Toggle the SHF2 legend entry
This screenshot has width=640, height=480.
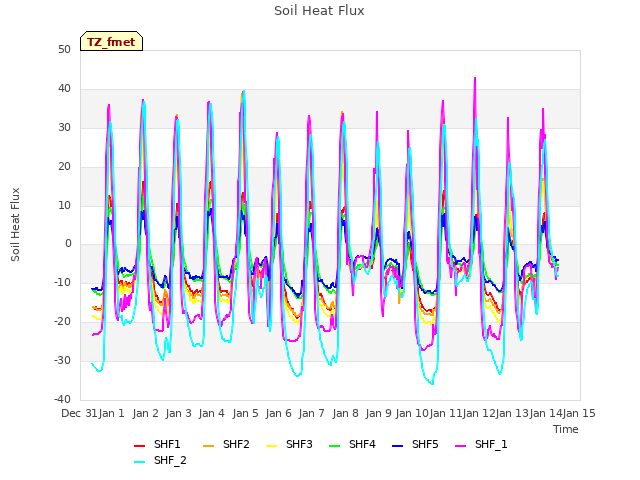(226, 444)
